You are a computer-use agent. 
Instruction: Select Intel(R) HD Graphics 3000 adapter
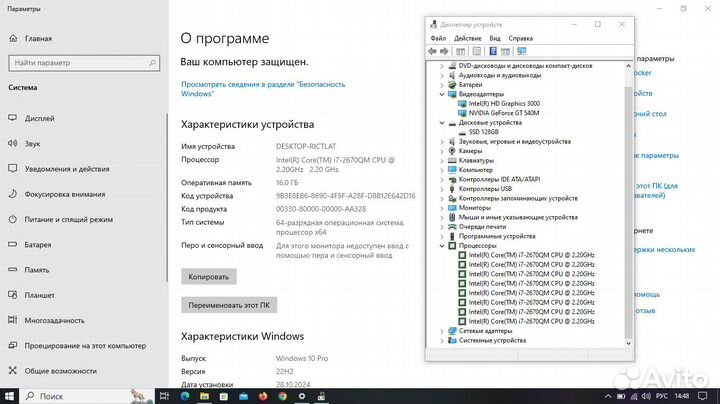pos(504,104)
